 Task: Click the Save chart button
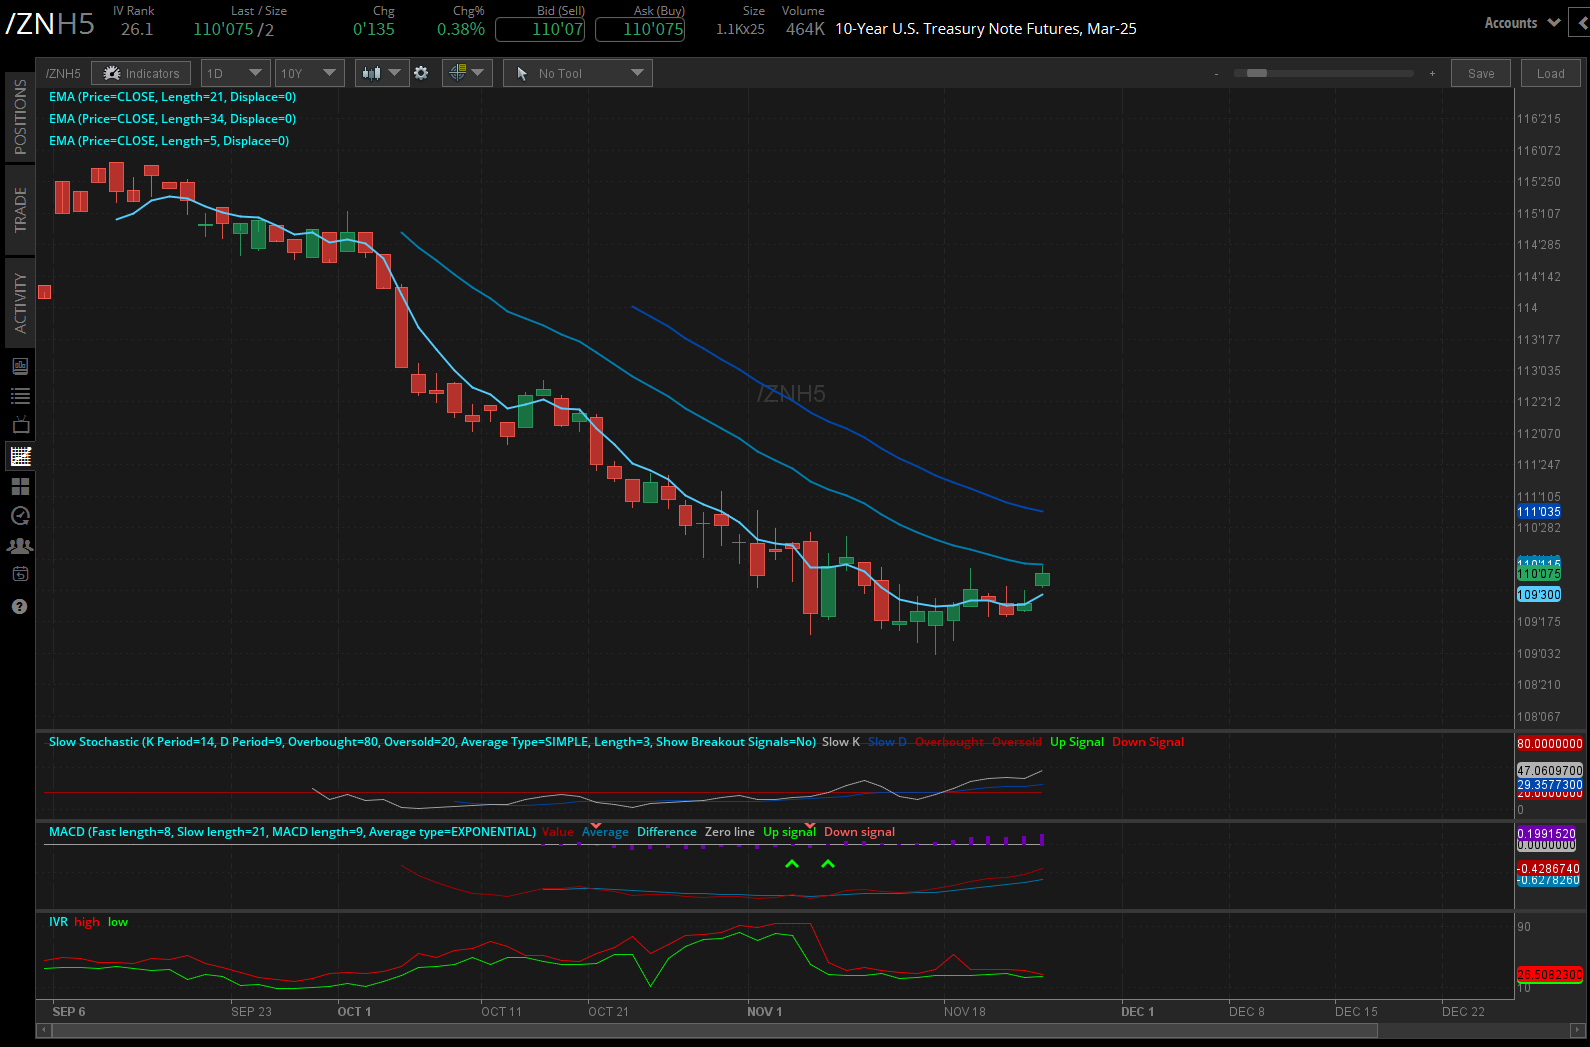(1481, 73)
